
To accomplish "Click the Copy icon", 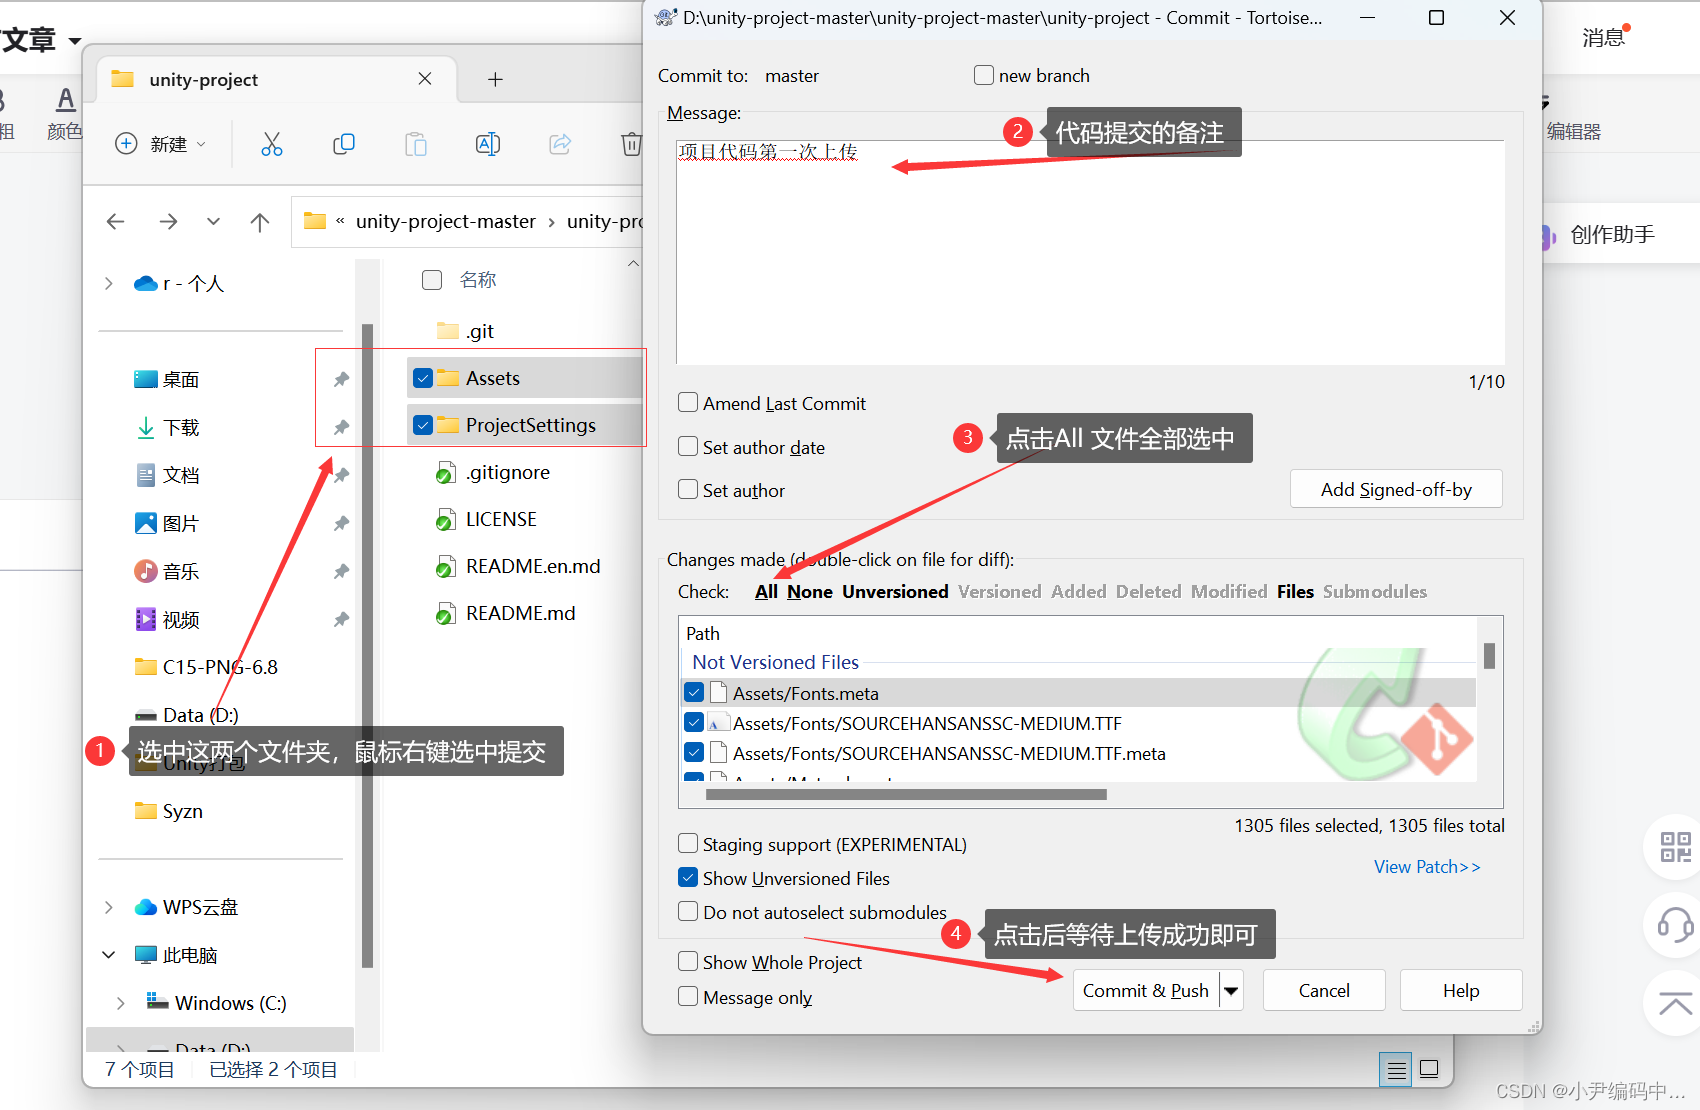I will (x=344, y=143).
